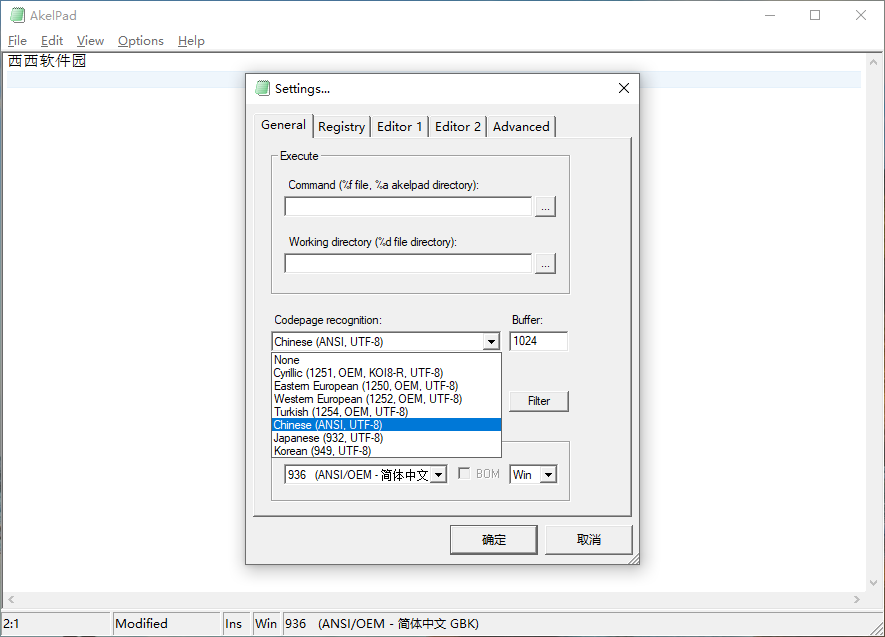Viewport: 885px width, 637px height.
Task: Click the horizontal scrollbar right arrow
Action: point(857,599)
